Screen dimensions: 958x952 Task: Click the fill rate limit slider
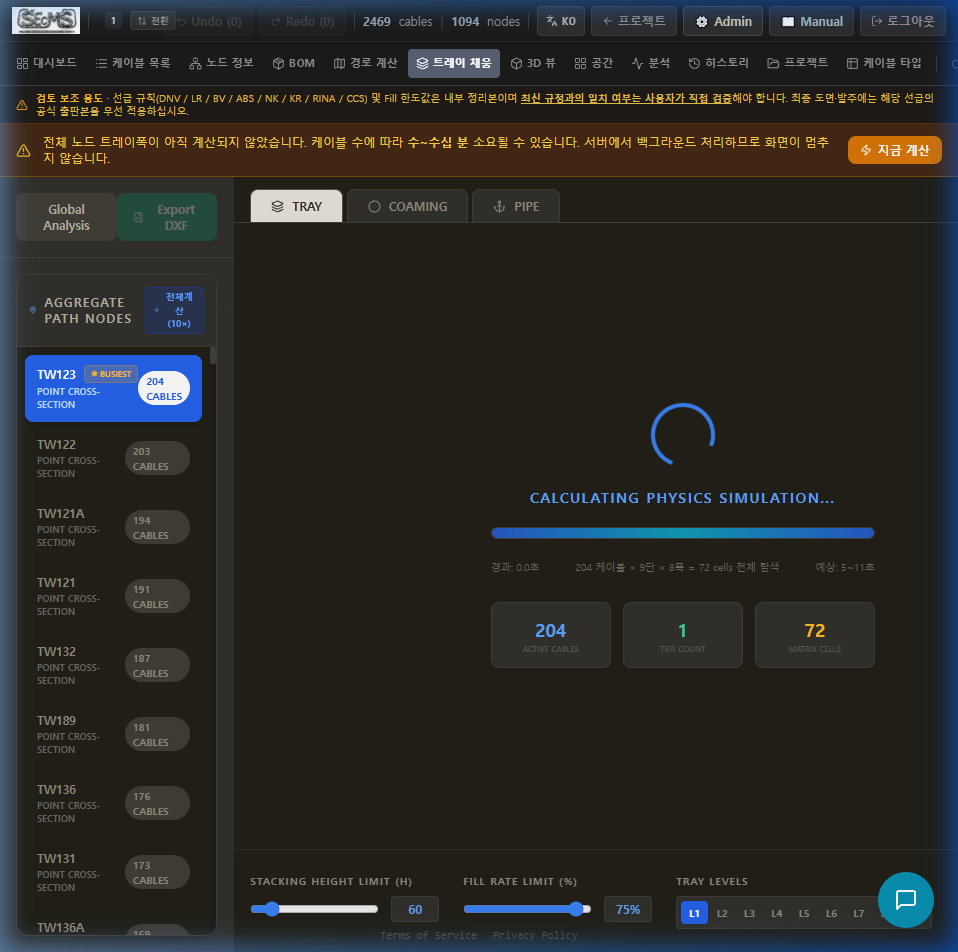tap(527, 909)
